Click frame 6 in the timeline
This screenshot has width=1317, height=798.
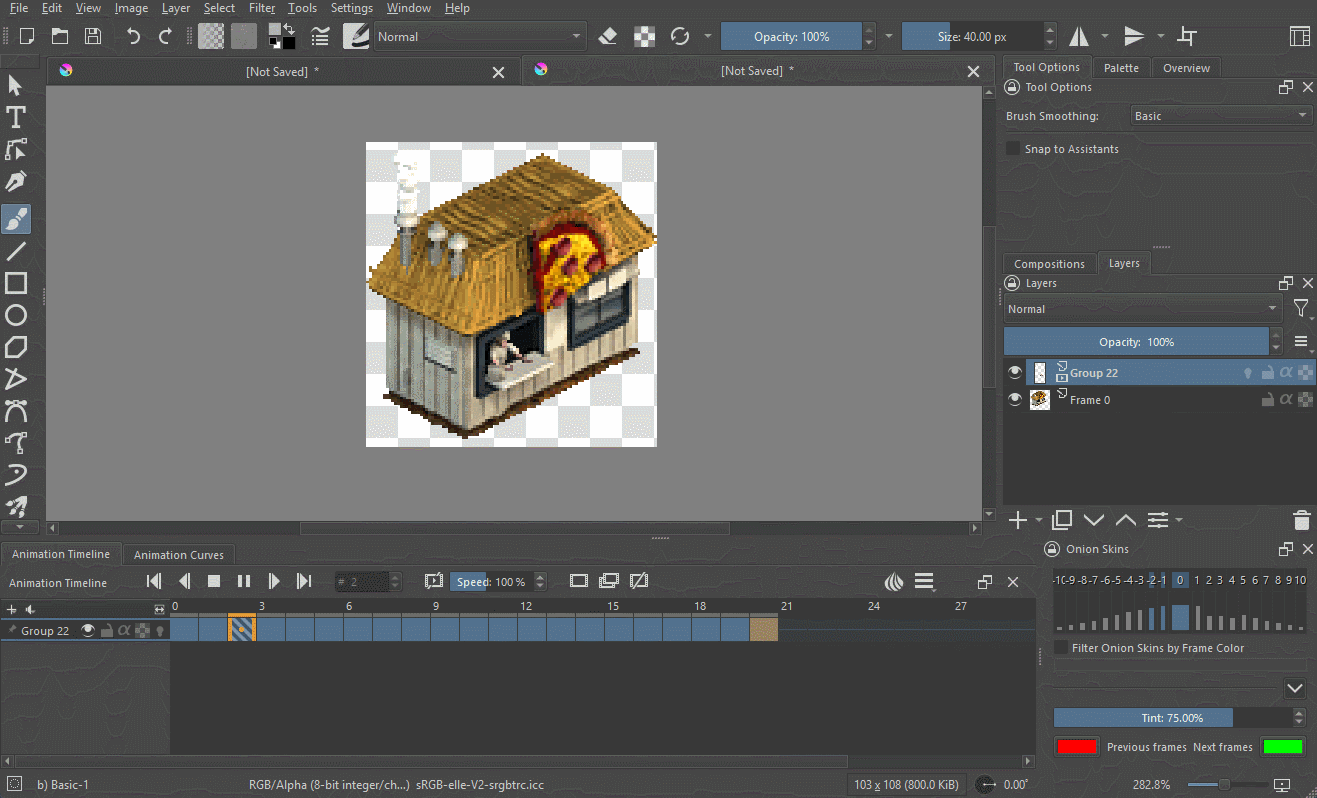tap(357, 629)
